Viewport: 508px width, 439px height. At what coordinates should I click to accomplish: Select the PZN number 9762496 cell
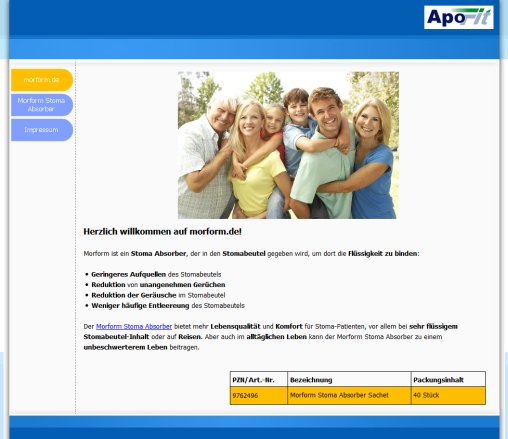pos(259,396)
